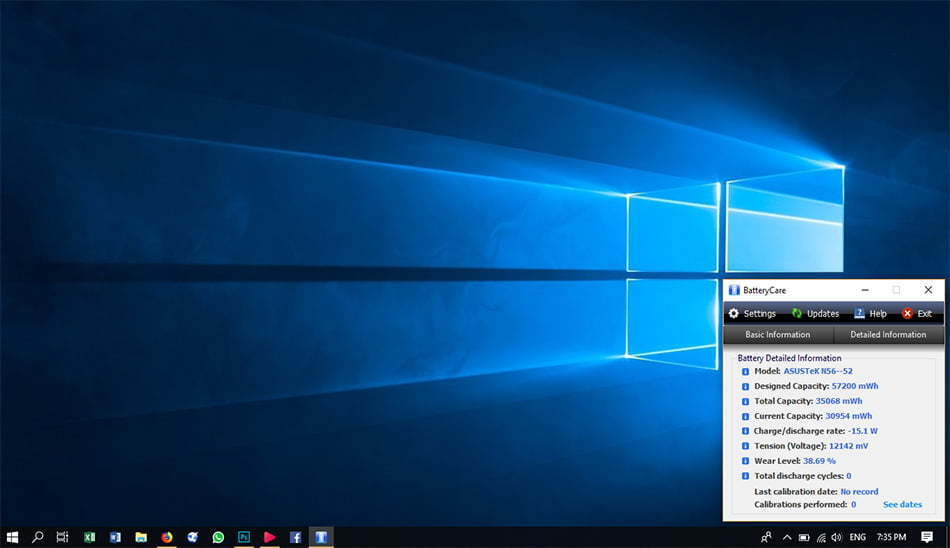950x548 pixels.
Task: Click the info icon beside Charge/discharge rate
Action: (745, 432)
